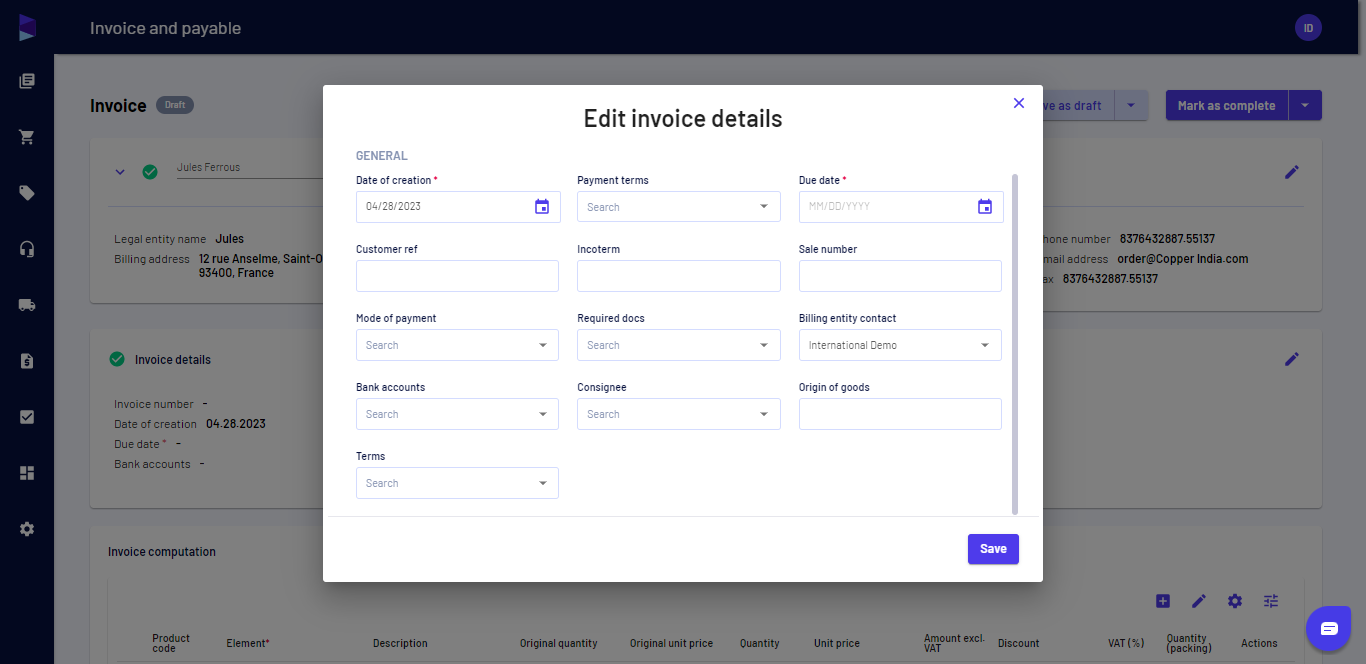
Task: Open the settings gear in sidebar
Action: [27, 529]
